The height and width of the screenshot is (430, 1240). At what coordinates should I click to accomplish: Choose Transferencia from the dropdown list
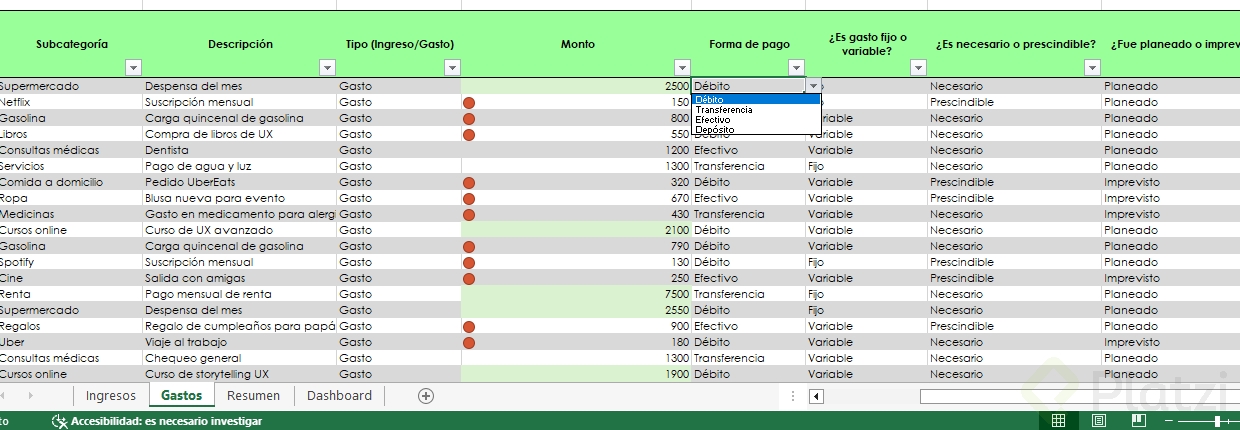[723, 109]
